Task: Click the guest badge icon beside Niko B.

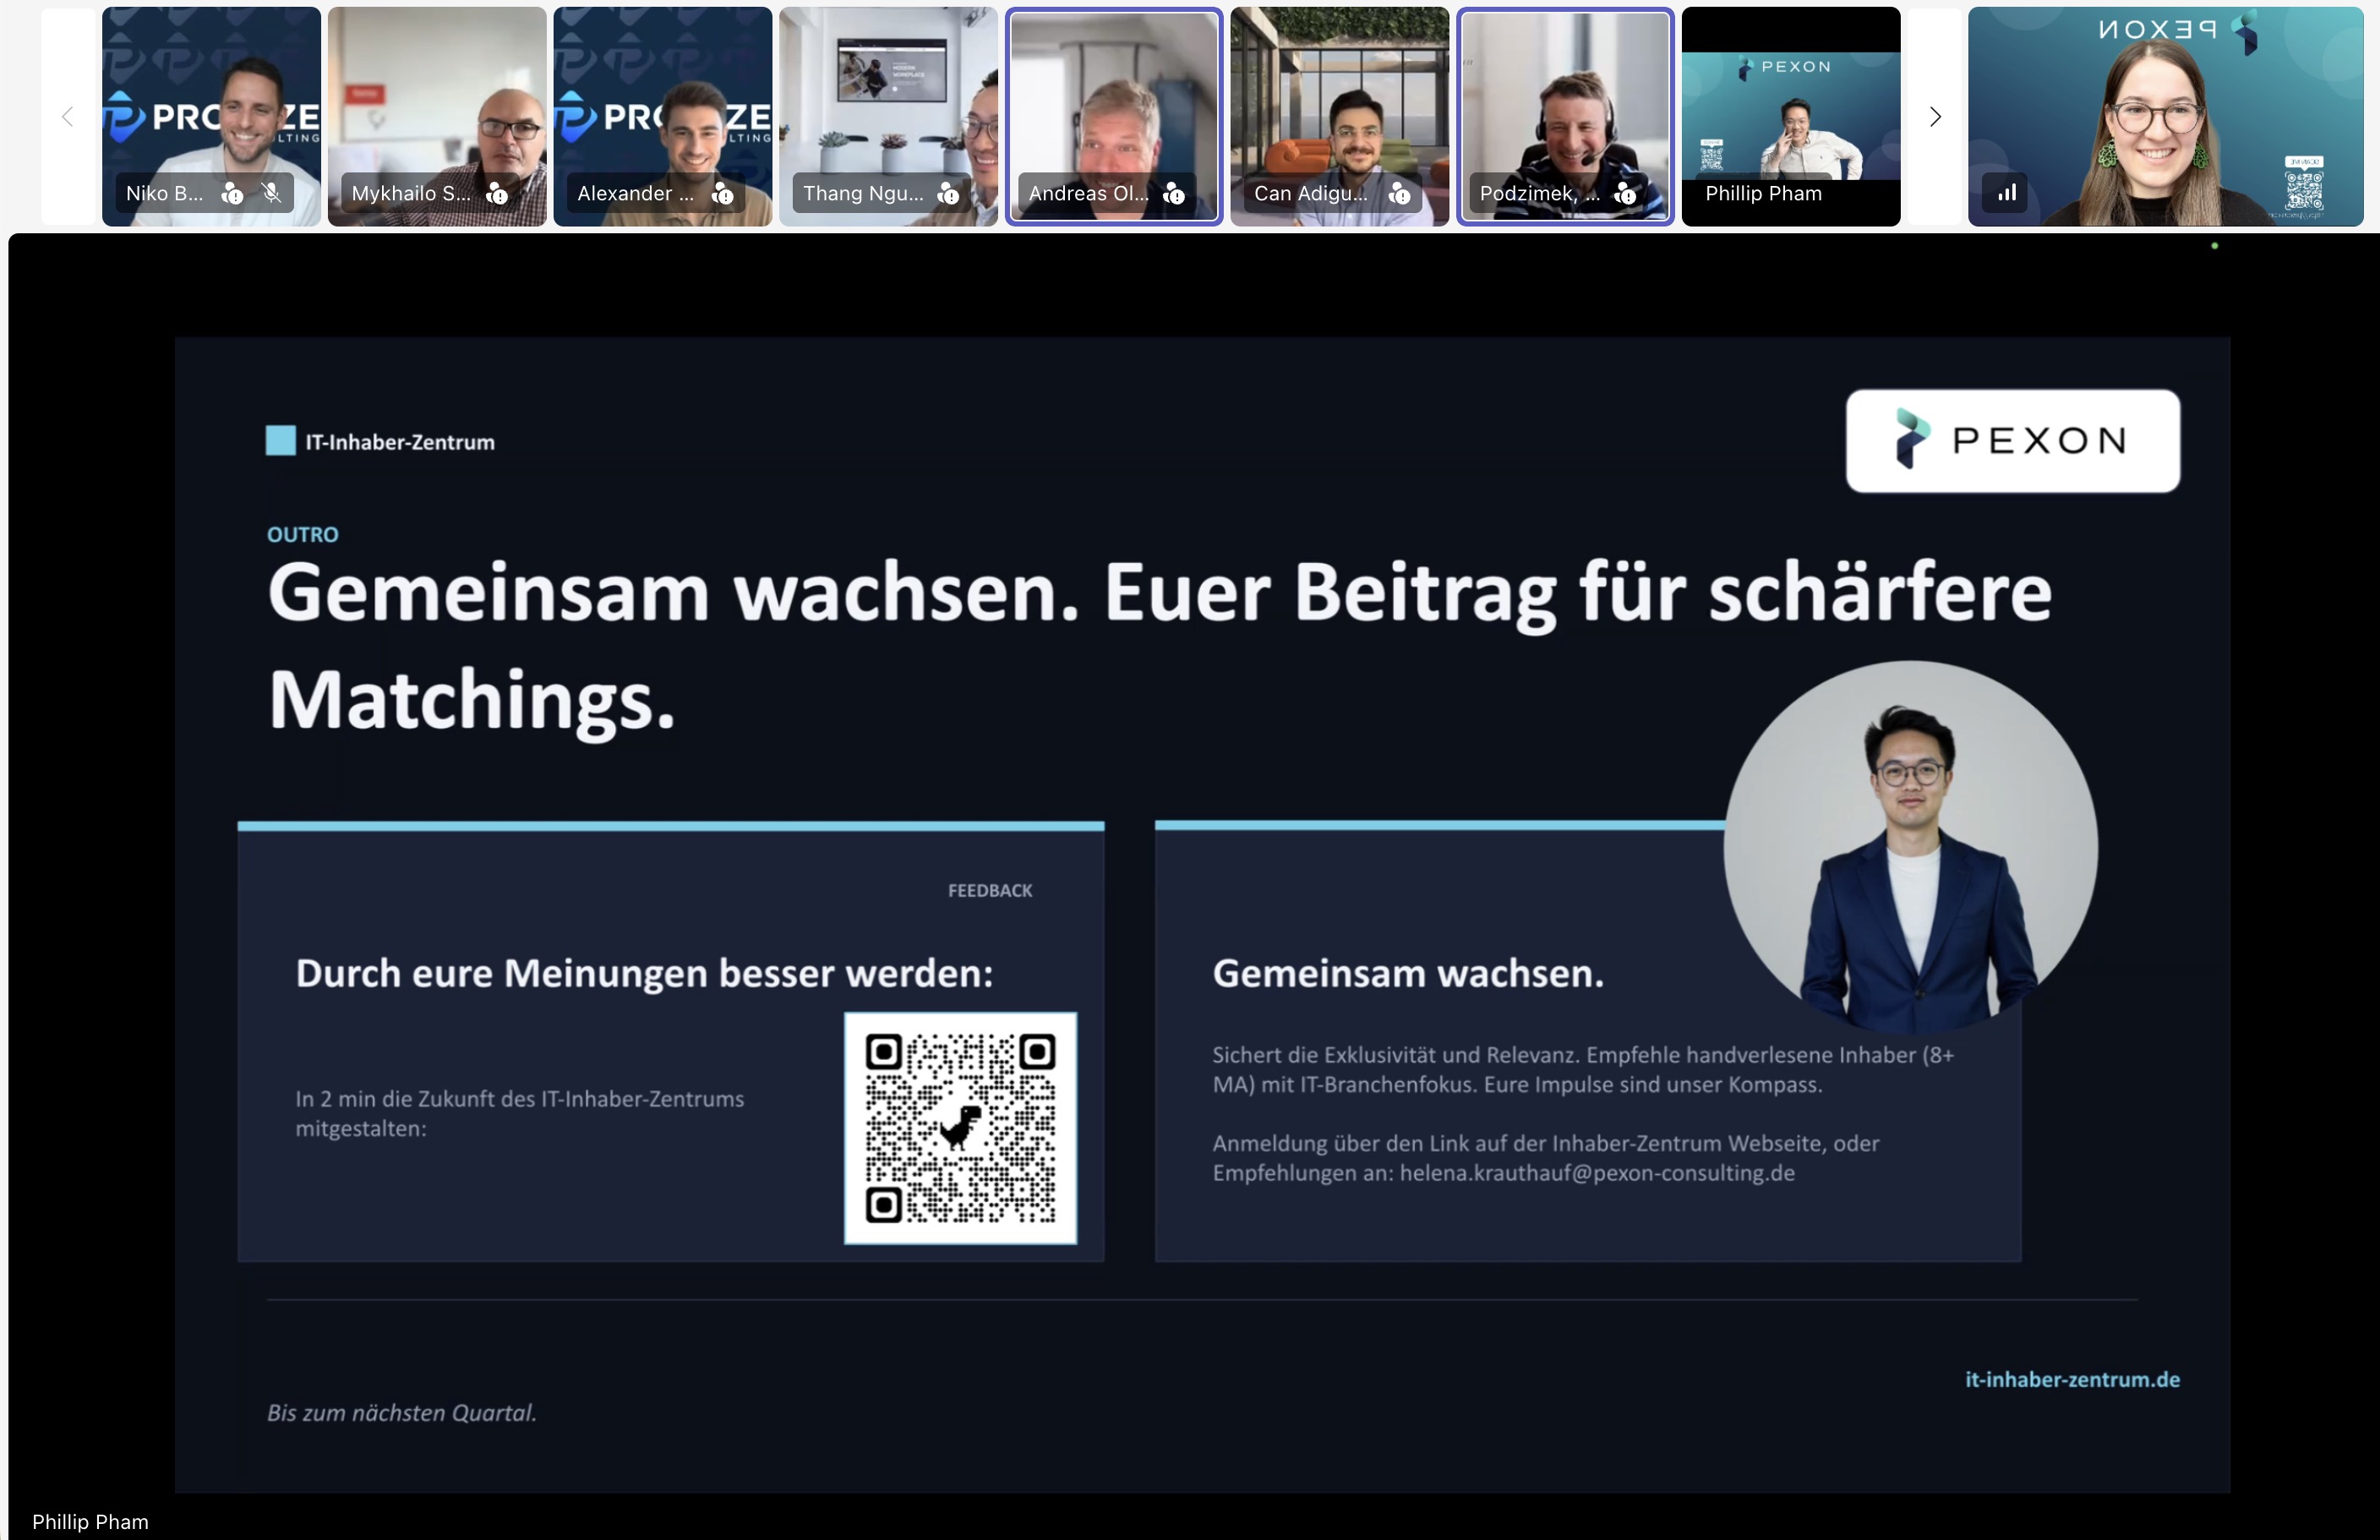Action: [232, 193]
